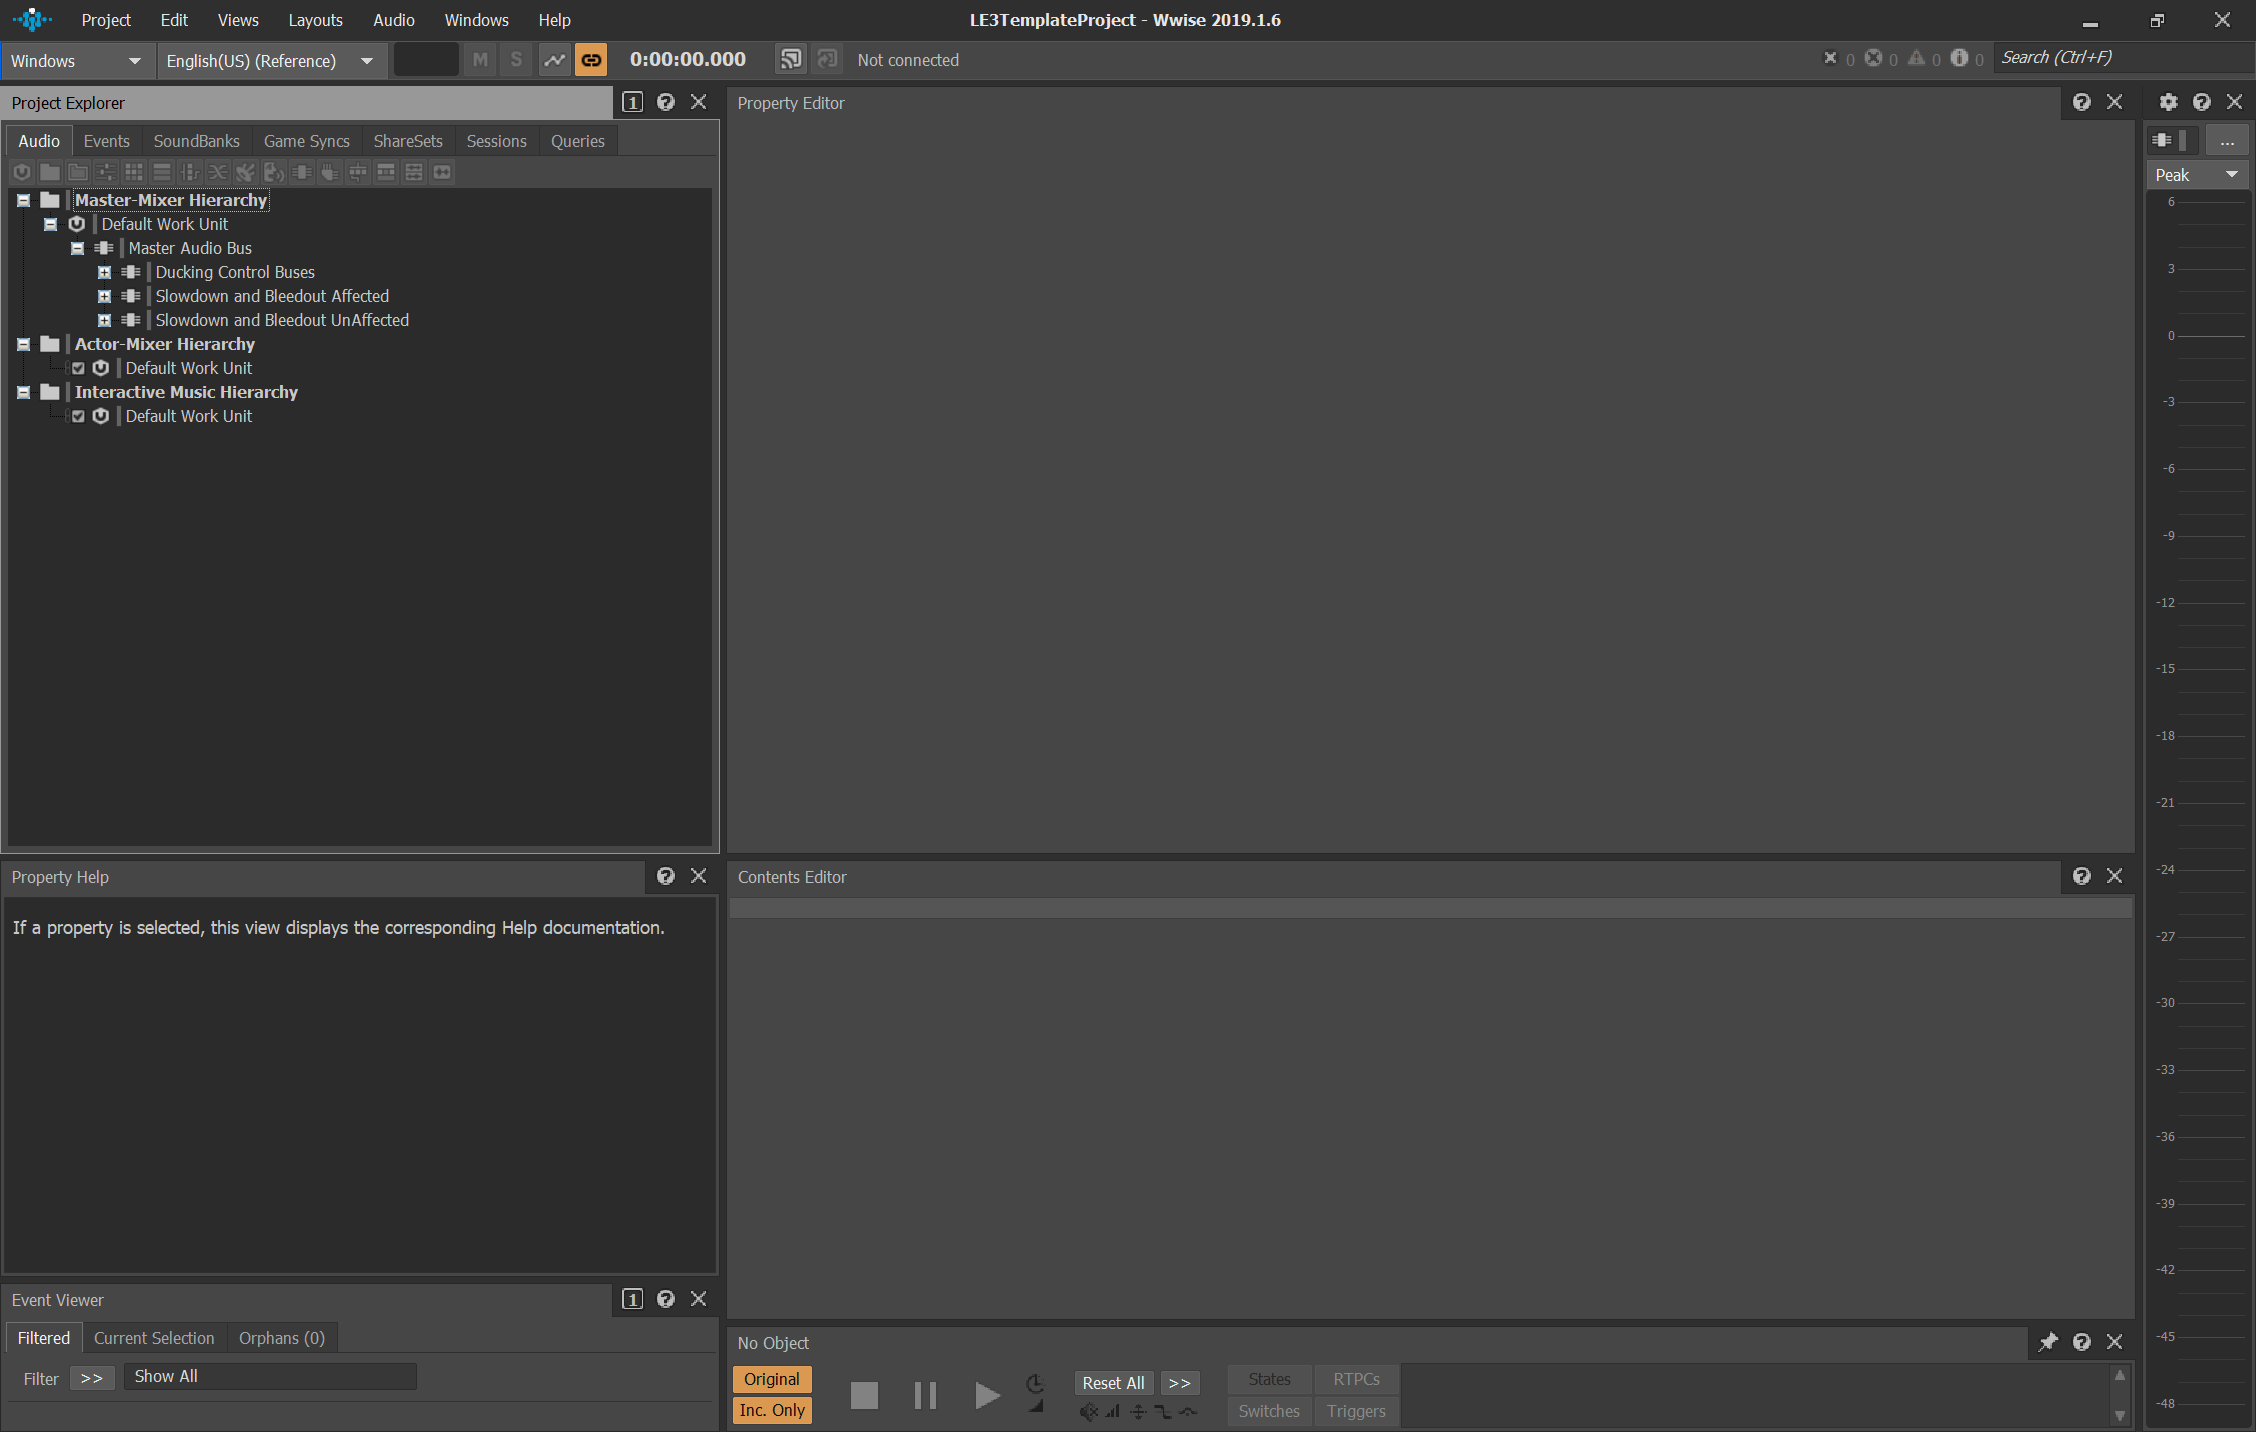Open the Peak meter type dropdown
The width and height of the screenshot is (2256, 1432).
(x=2197, y=175)
